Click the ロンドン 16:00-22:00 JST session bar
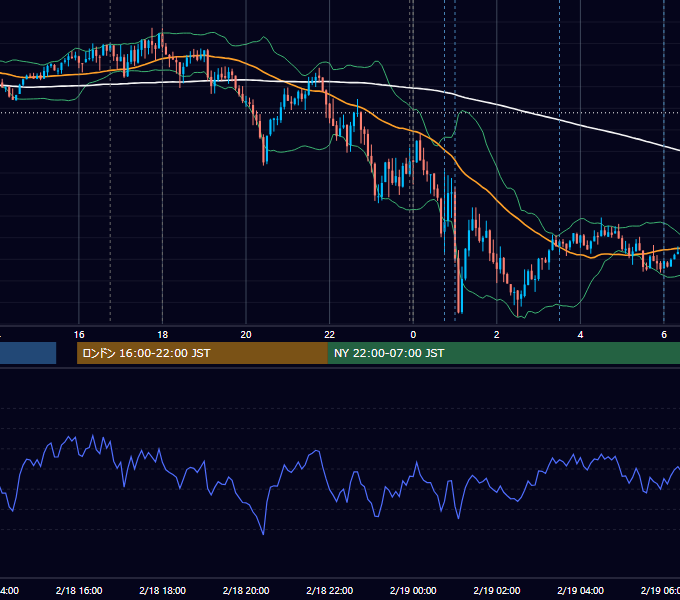Viewport: 680px width, 600px height. (202, 353)
